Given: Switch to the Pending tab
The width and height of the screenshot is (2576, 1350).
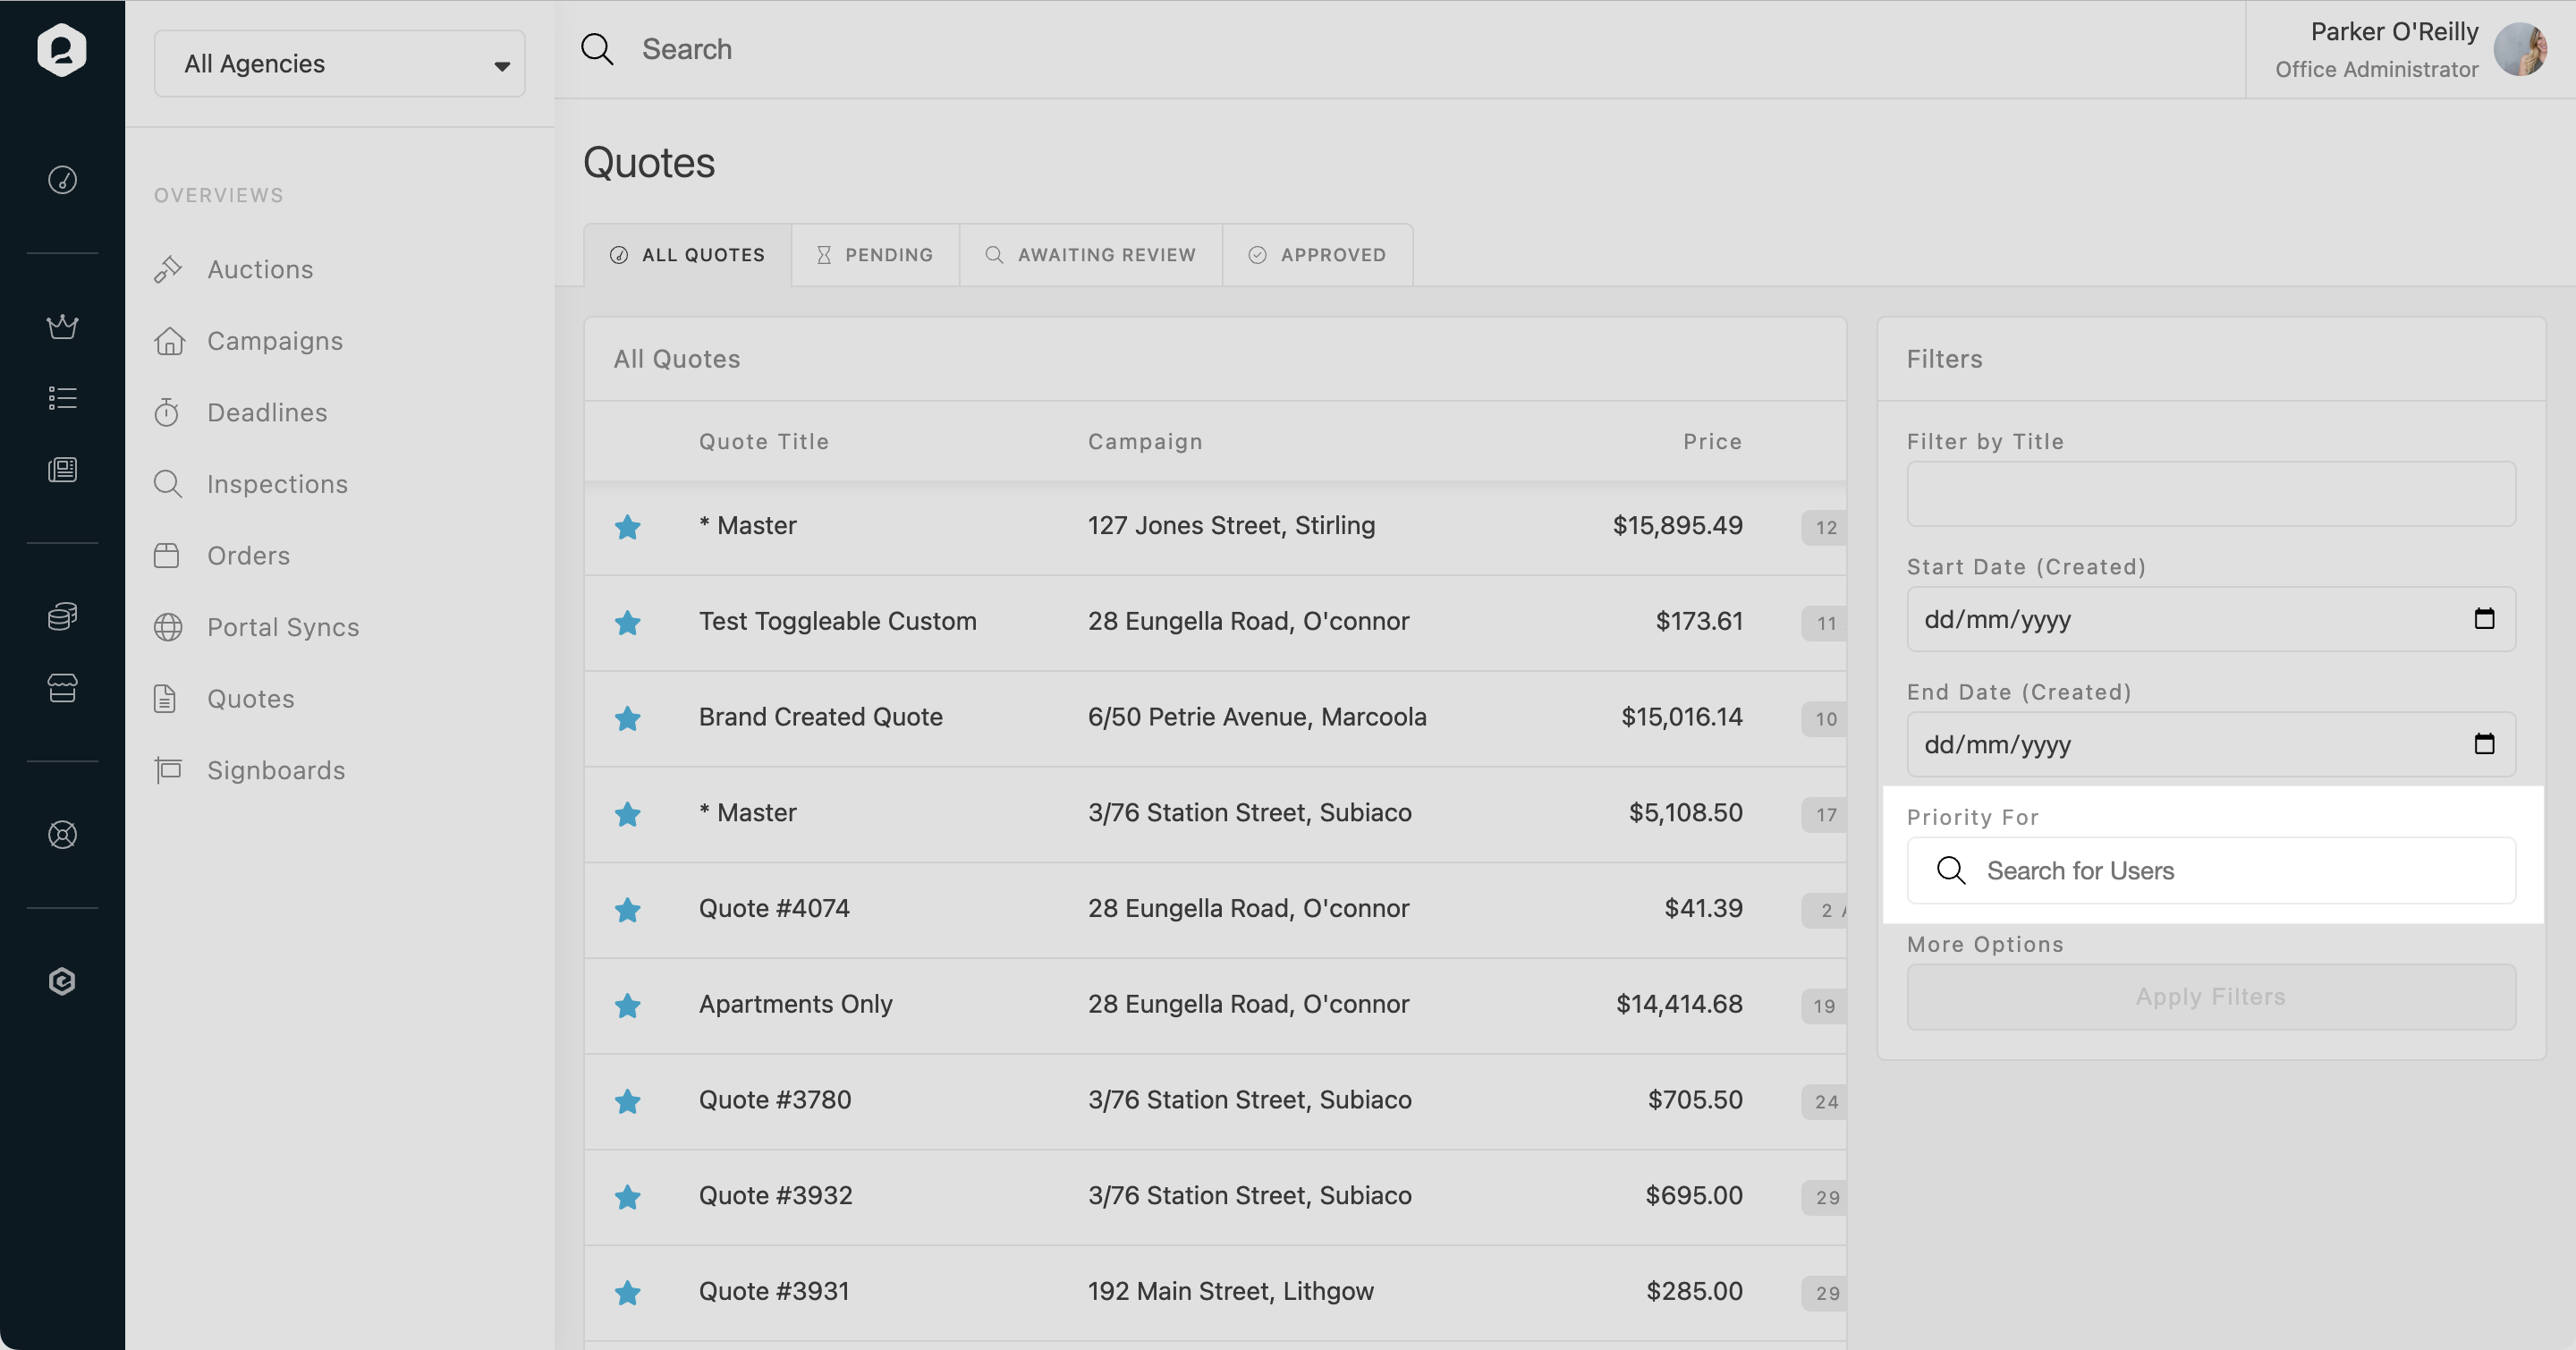Looking at the screenshot, I should click(875, 255).
